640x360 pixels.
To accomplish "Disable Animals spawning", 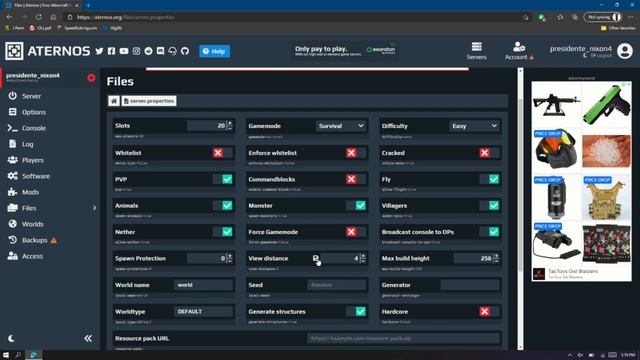I will pos(222,205).
